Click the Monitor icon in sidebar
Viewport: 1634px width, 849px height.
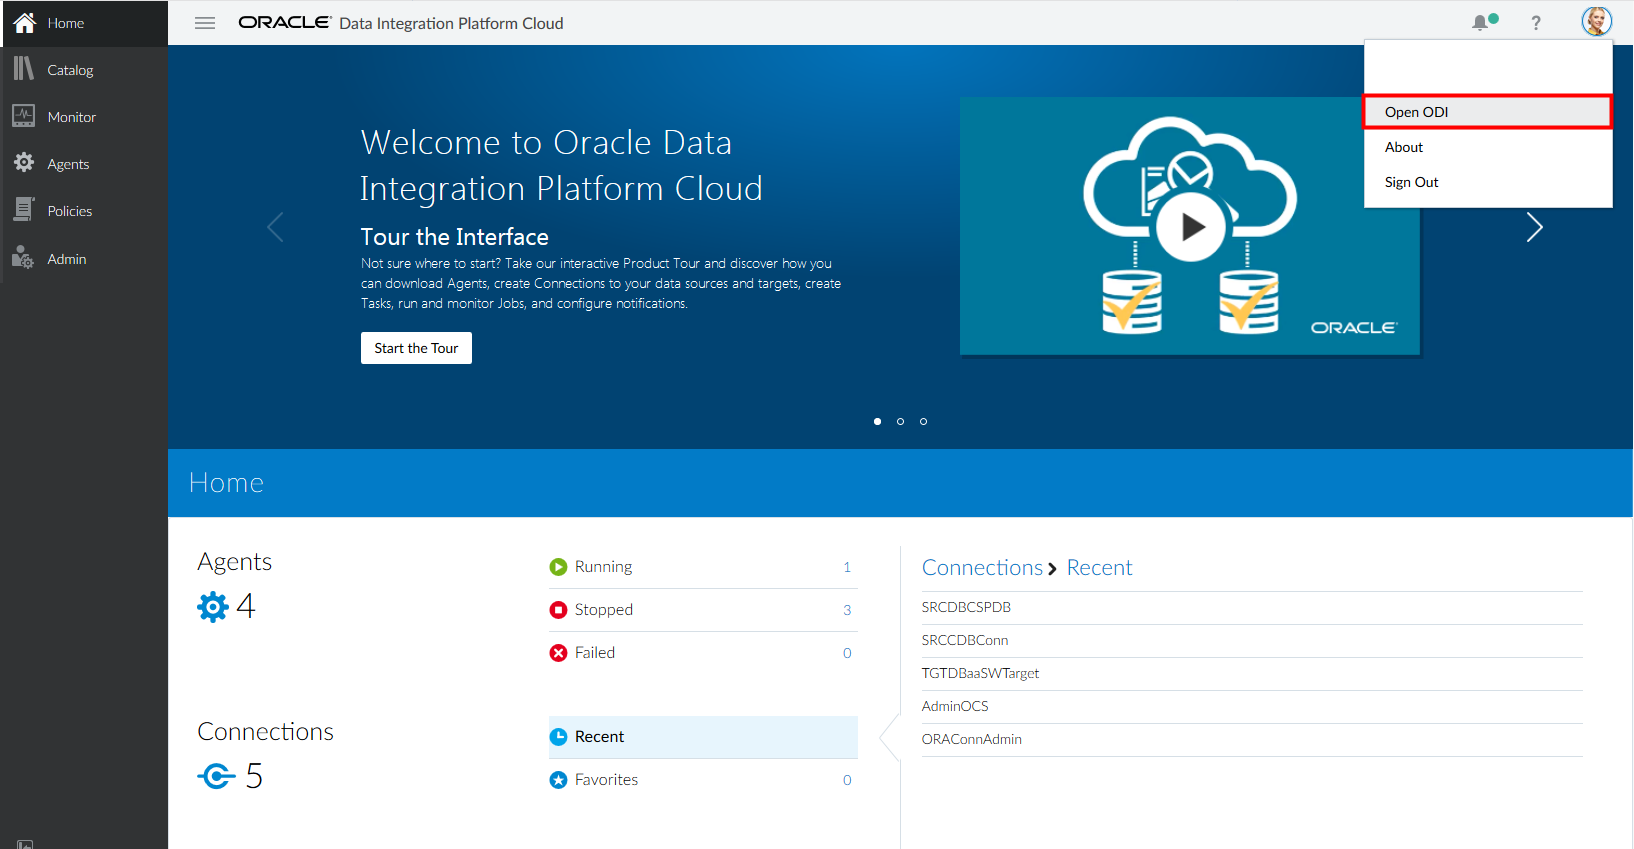pos(24,116)
